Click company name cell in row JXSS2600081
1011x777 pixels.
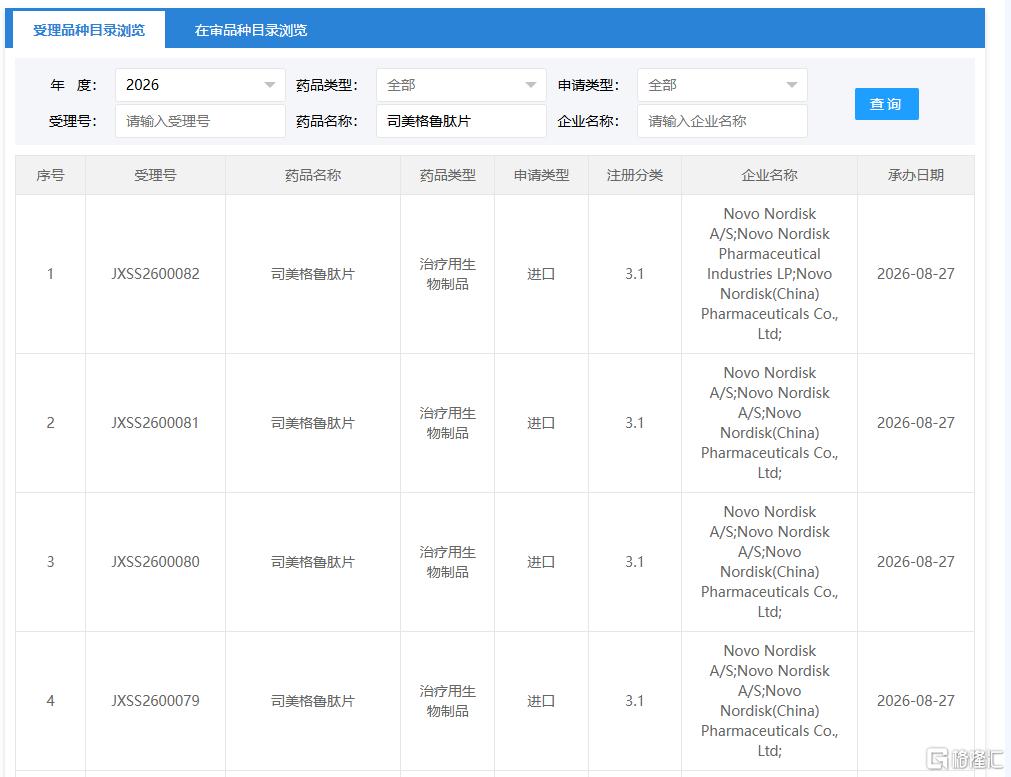[769, 423]
